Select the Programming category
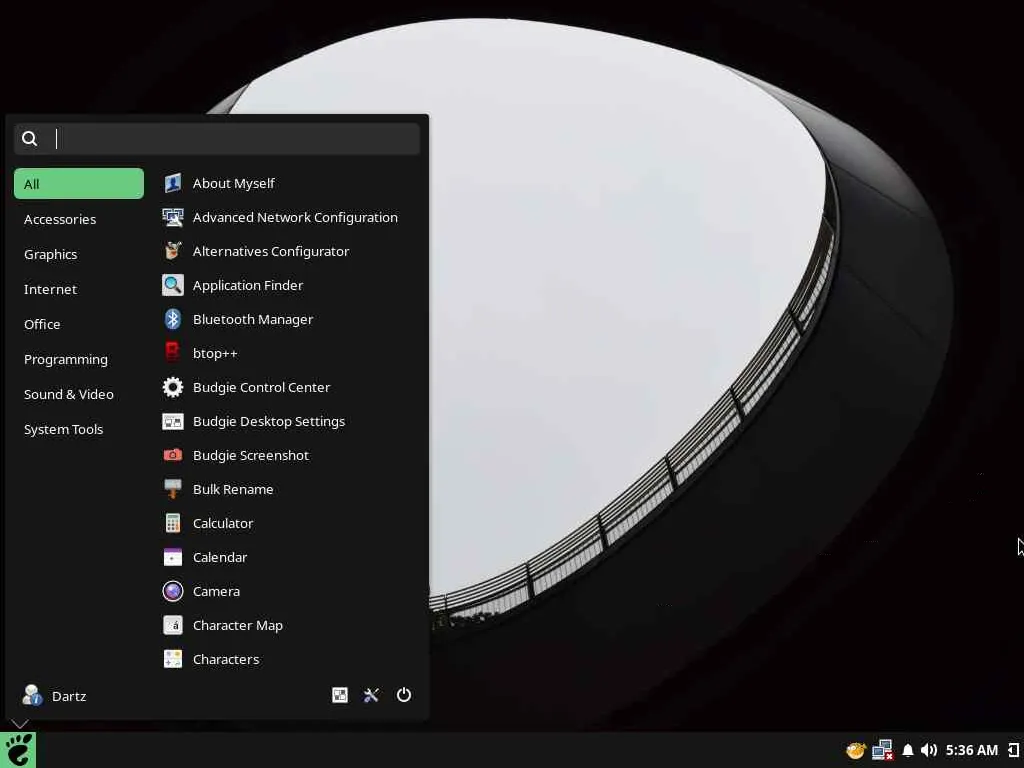Viewport: 1024px width, 768px height. click(79, 359)
